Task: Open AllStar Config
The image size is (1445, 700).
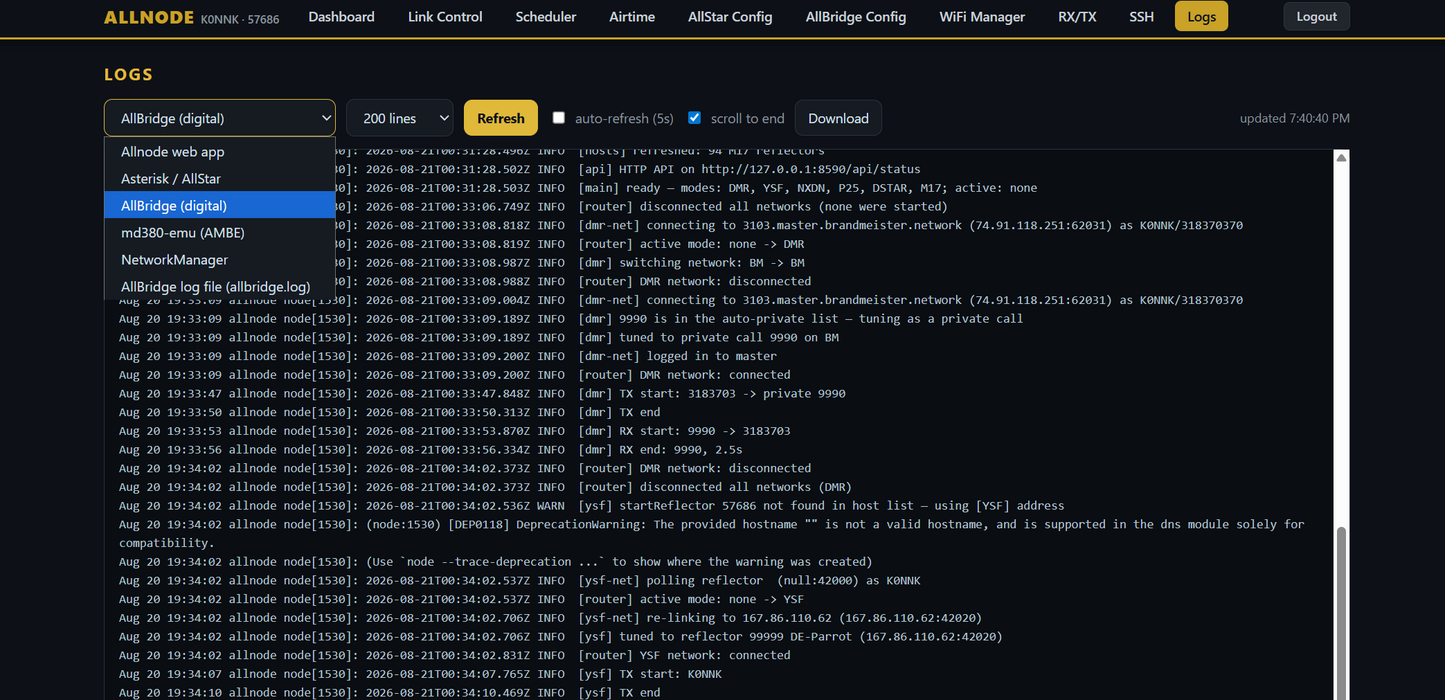Action: (730, 17)
